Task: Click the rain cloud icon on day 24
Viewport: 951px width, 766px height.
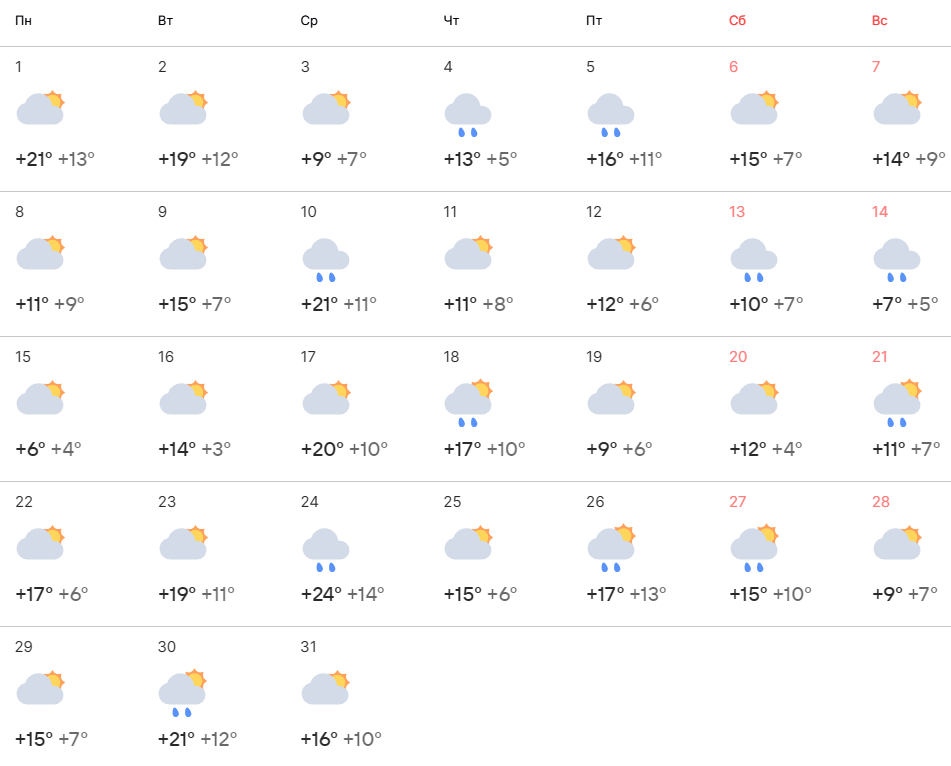Action: (x=325, y=549)
